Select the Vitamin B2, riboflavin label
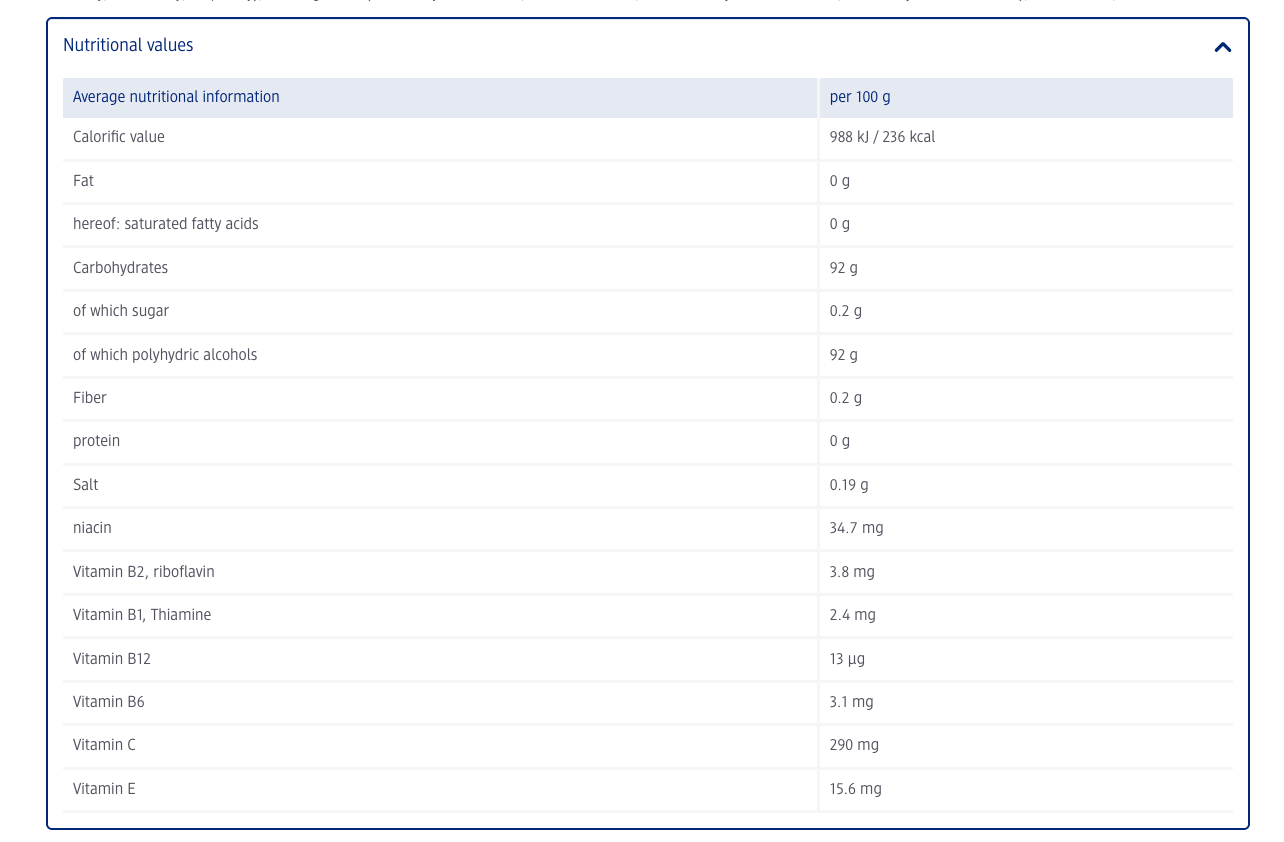 pos(144,572)
